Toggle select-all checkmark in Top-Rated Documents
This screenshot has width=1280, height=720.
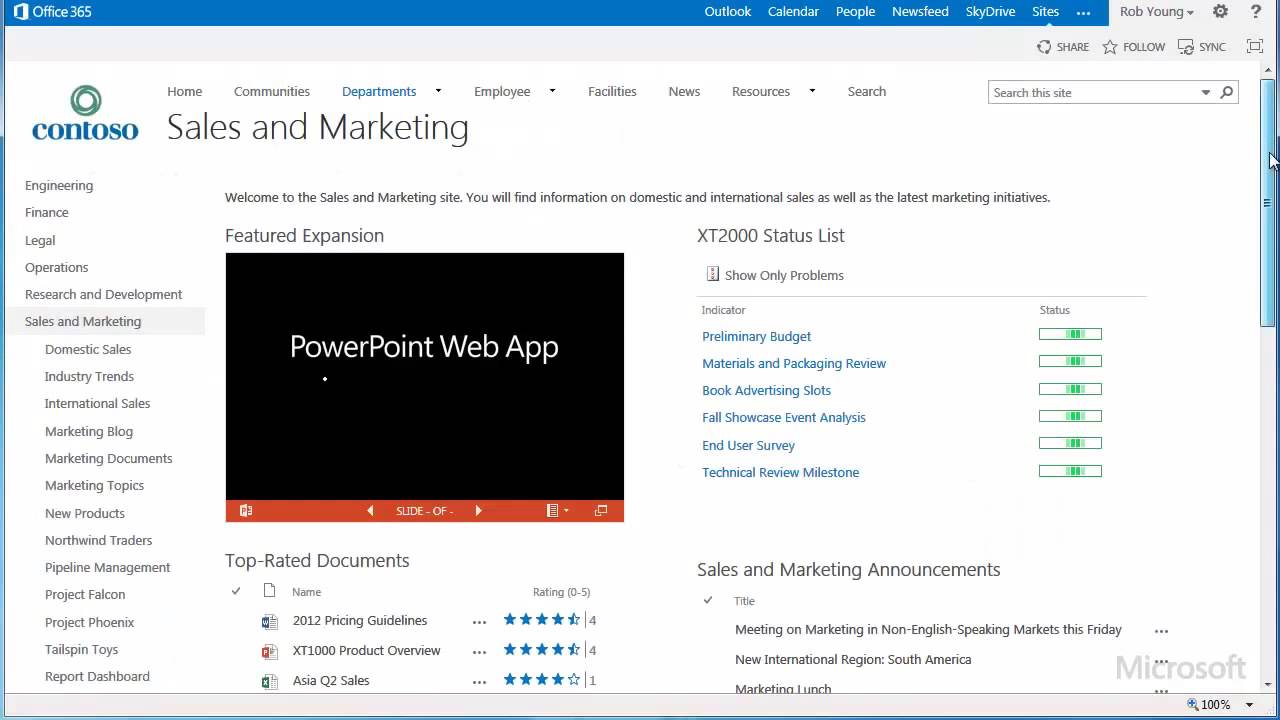pyautogui.click(x=236, y=591)
